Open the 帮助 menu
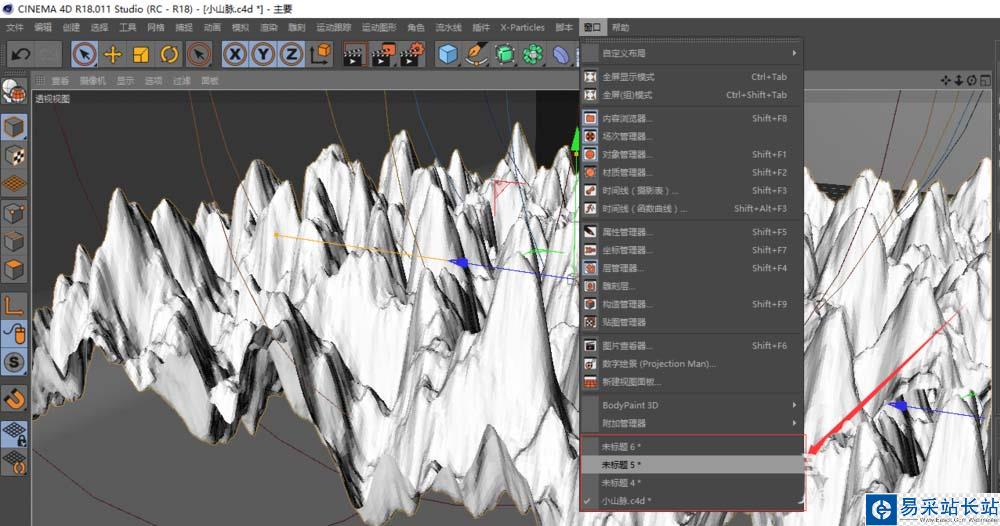The height and width of the screenshot is (526, 1000). (x=621, y=27)
